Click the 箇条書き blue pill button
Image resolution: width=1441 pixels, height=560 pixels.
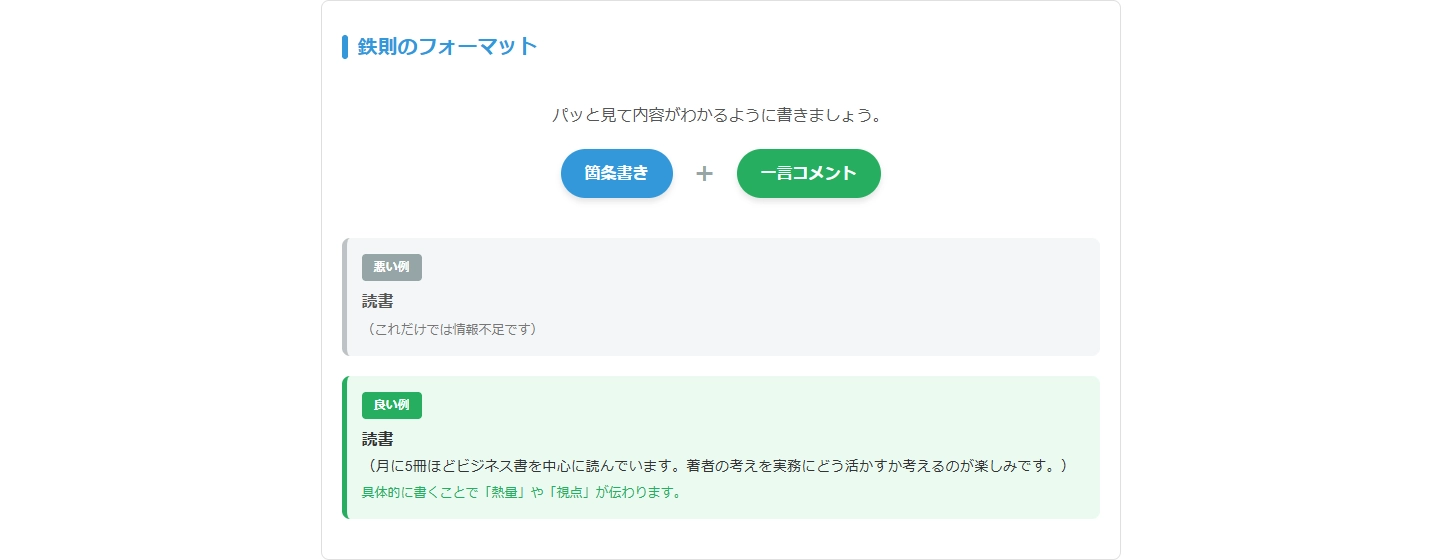[x=617, y=173]
